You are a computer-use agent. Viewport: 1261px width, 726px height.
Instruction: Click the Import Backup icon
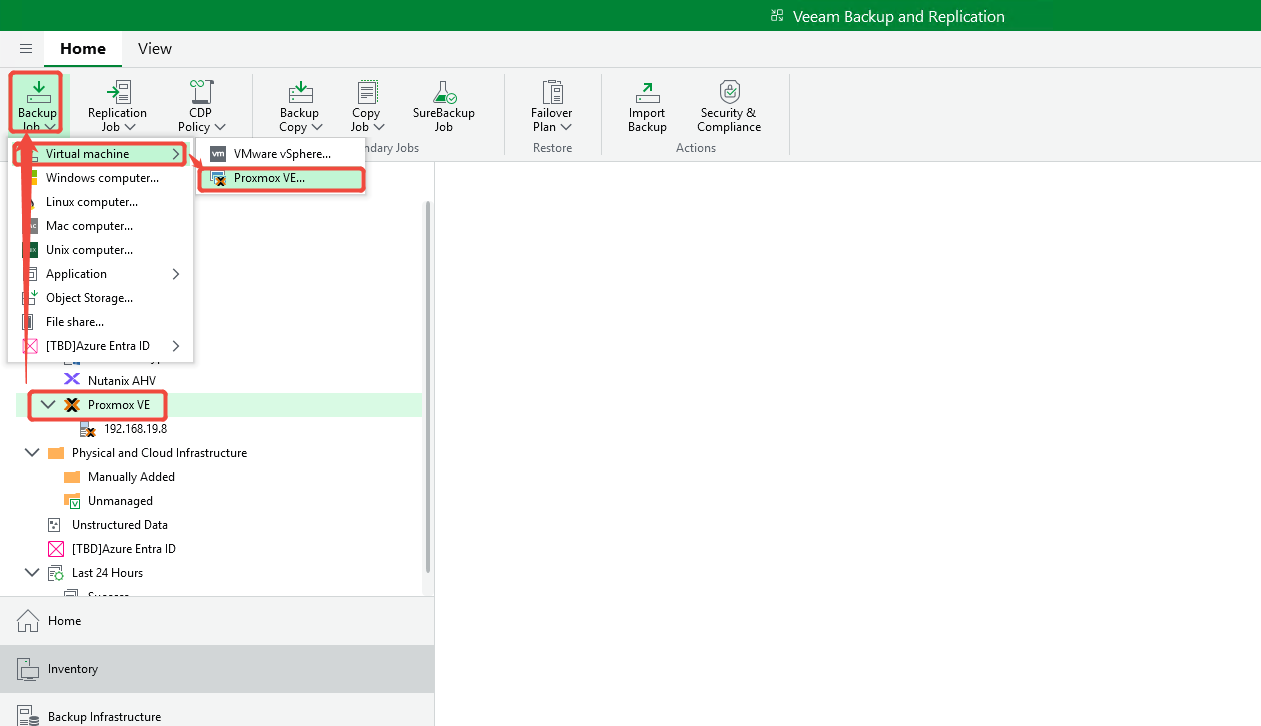tap(647, 92)
